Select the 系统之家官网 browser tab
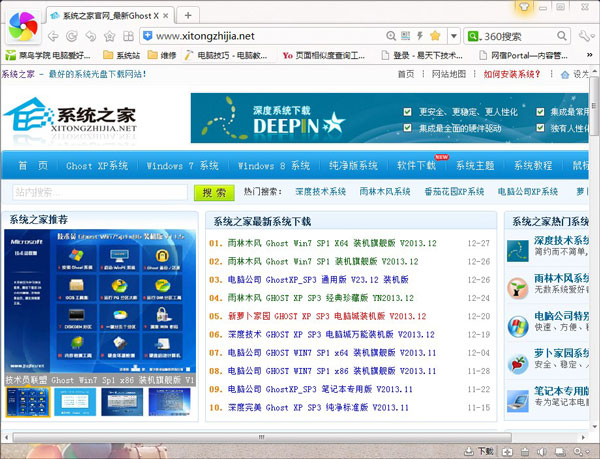This screenshot has height=459, width=600. pos(110,16)
